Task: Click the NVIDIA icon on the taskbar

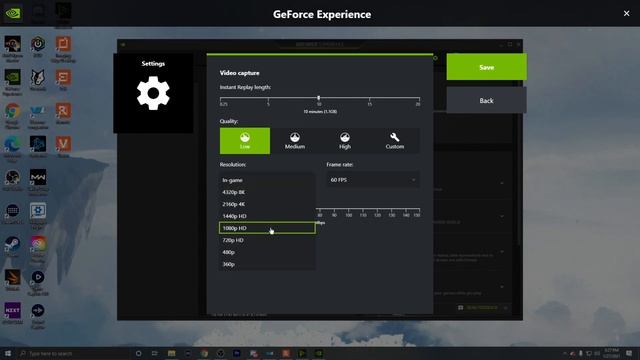Action: pyautogui.click(x=319, y=353)
